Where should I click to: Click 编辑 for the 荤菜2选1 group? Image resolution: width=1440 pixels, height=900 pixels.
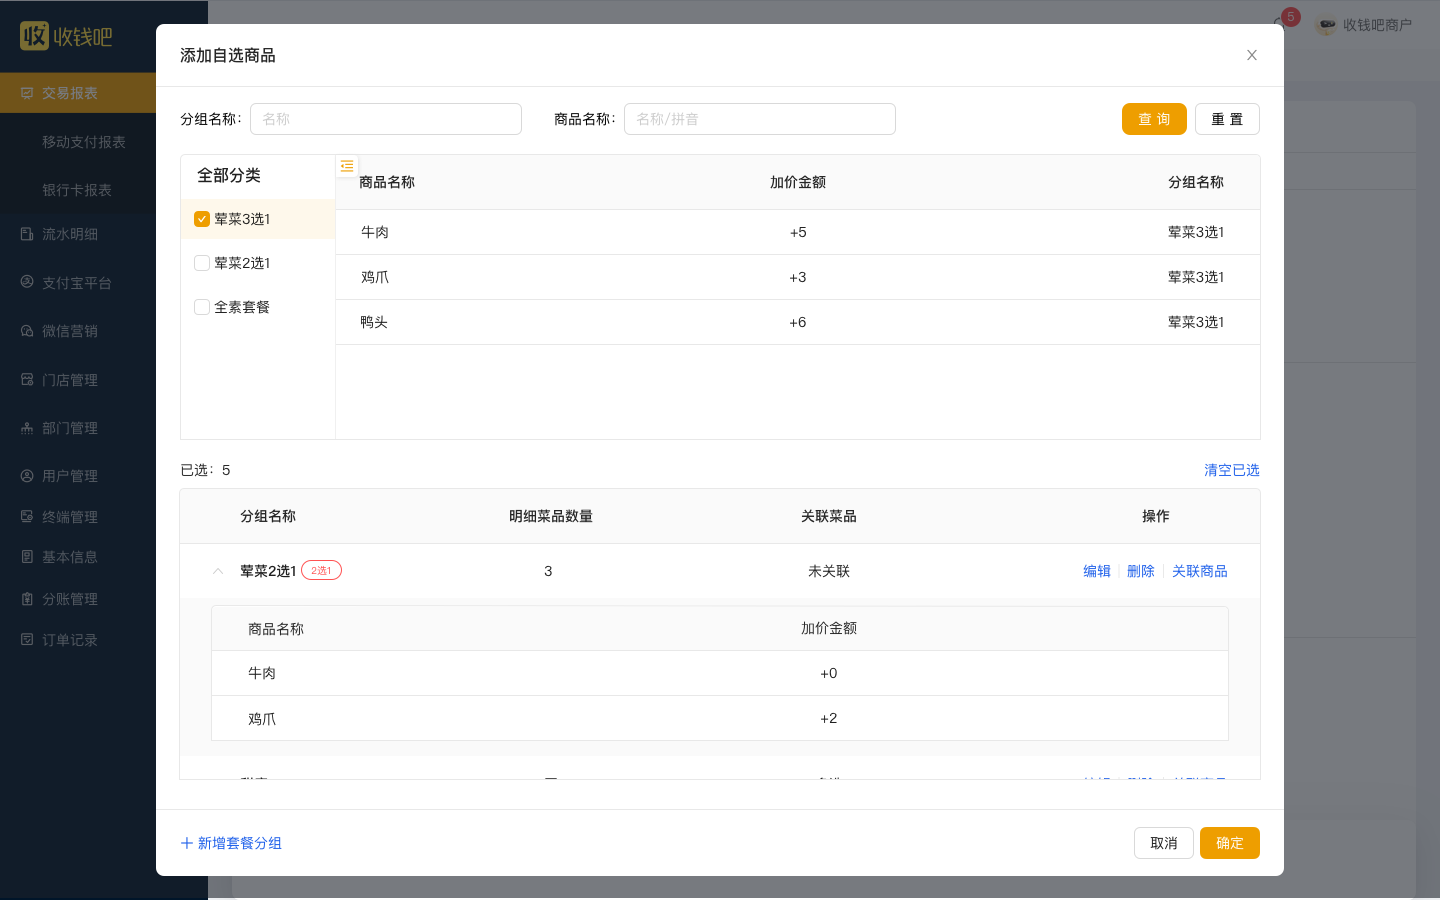point(1097,571)
